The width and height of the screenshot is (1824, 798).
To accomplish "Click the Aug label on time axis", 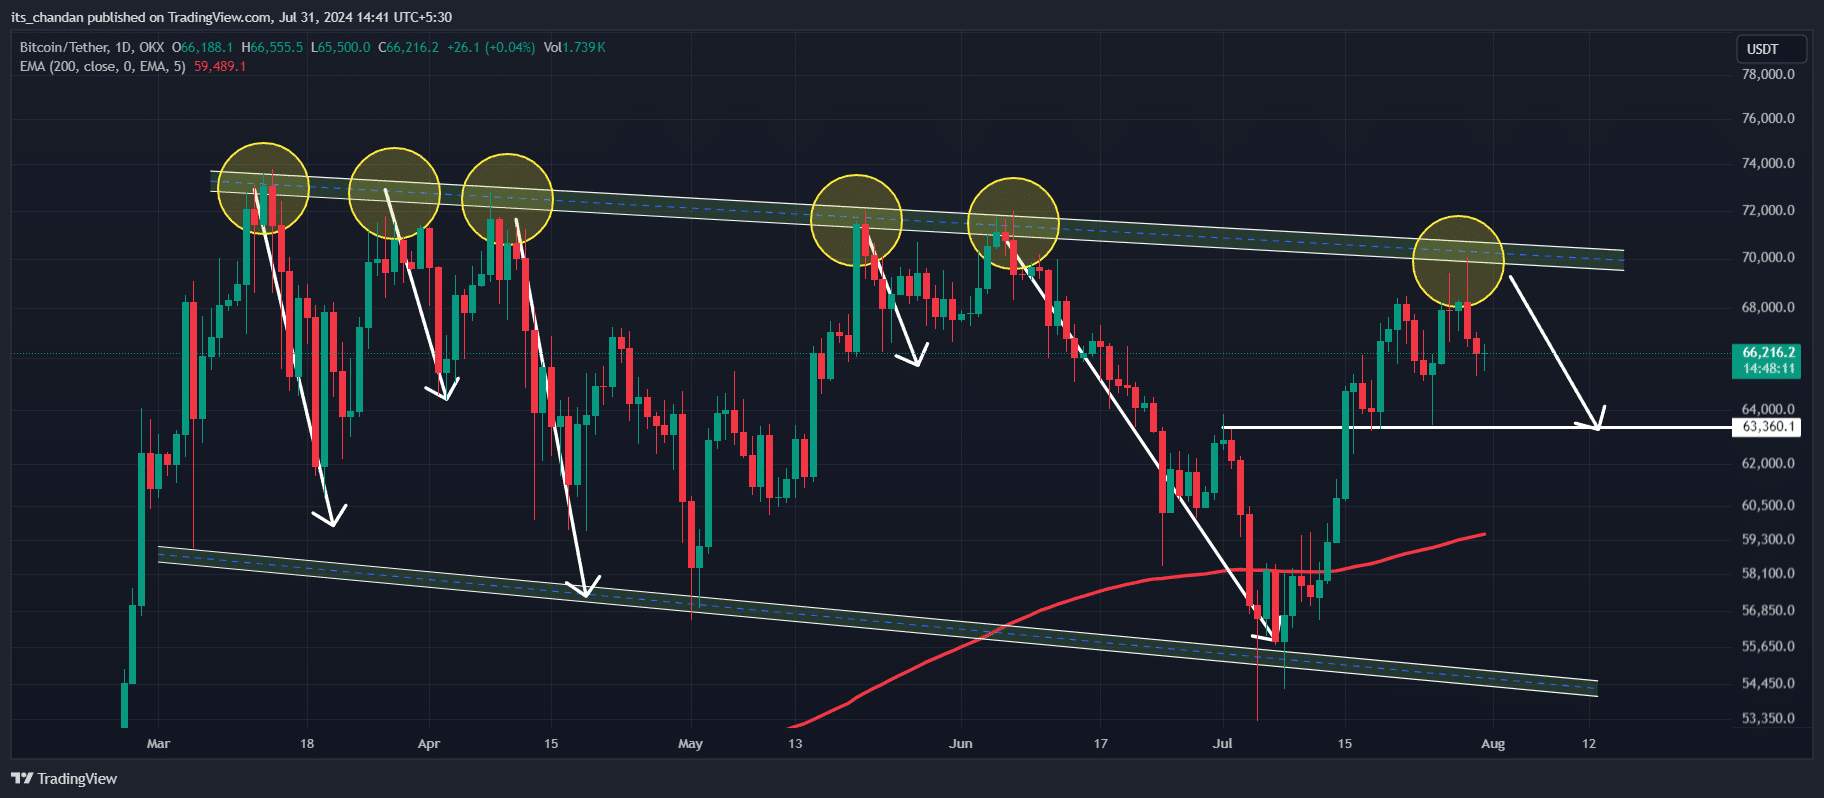I will 1493,744.
